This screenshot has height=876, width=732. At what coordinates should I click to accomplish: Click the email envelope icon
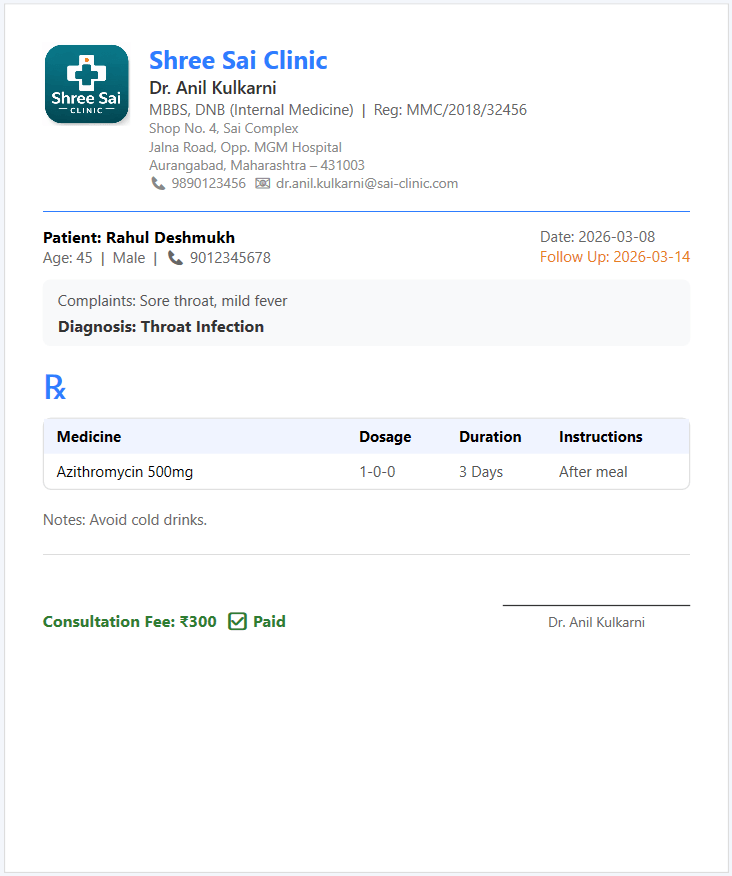[263, 184]
